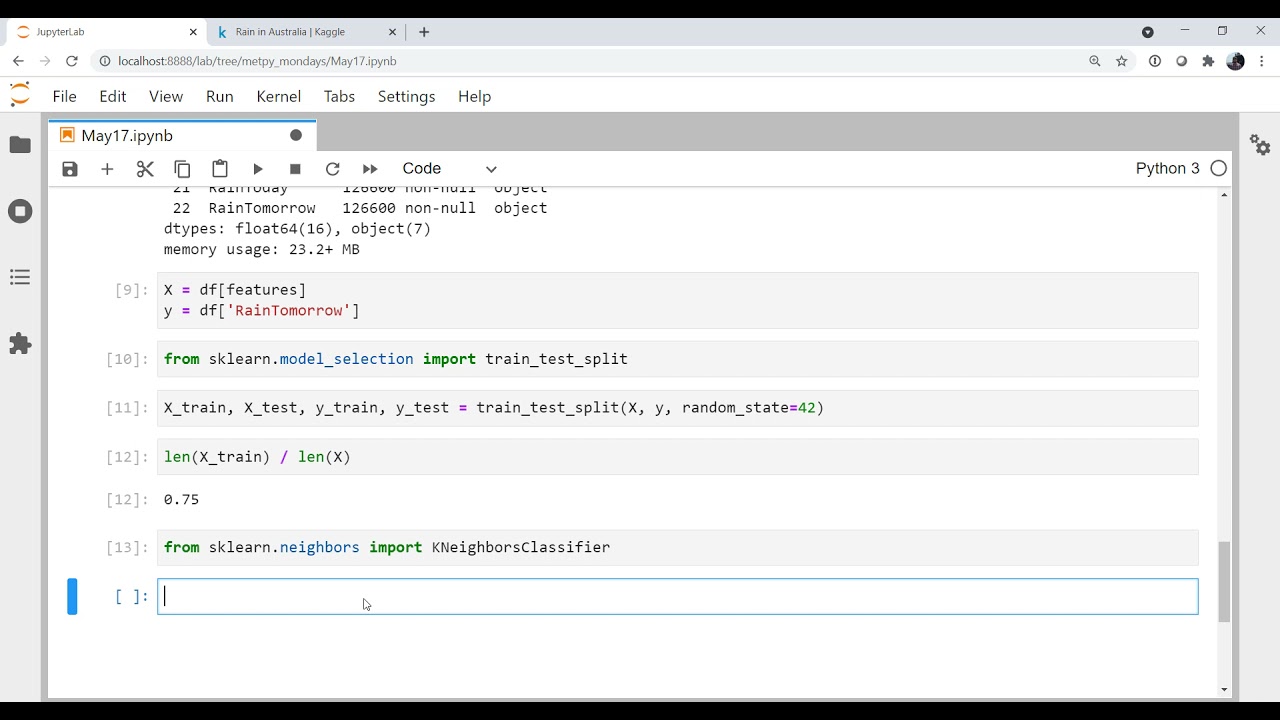Save the notebook with the floppy disk icon

pyautogui.click(x=70, y=169)
